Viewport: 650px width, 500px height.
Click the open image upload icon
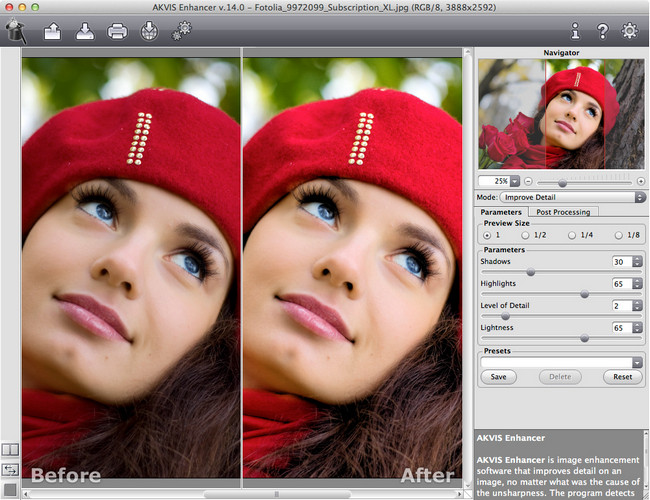pos(52,32)
